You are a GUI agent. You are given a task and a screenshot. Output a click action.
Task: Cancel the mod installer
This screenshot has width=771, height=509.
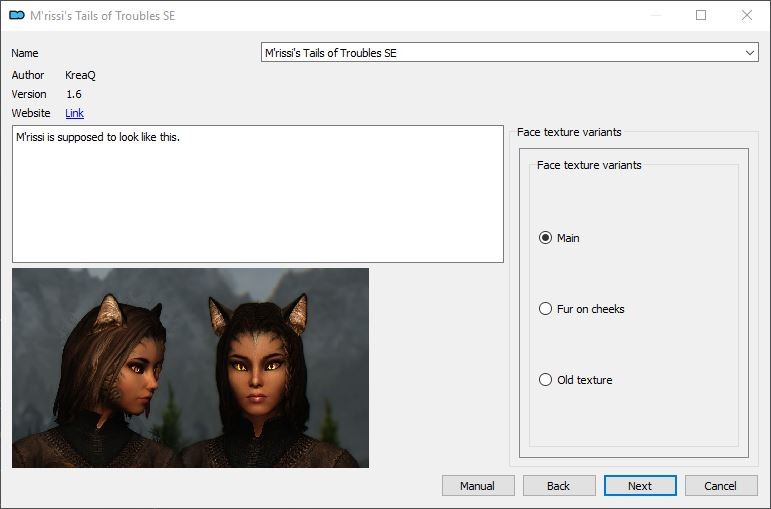721,486
